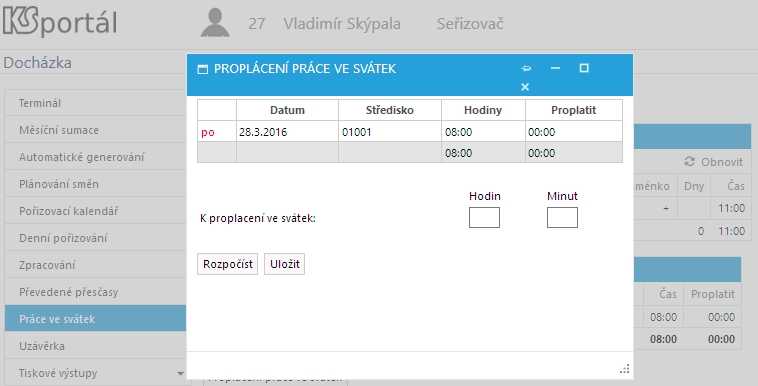Click the Proplatit column header in dialog
The height and width of the screenshot is (386, 758).
pyautogui.click(x=574, y=110)
